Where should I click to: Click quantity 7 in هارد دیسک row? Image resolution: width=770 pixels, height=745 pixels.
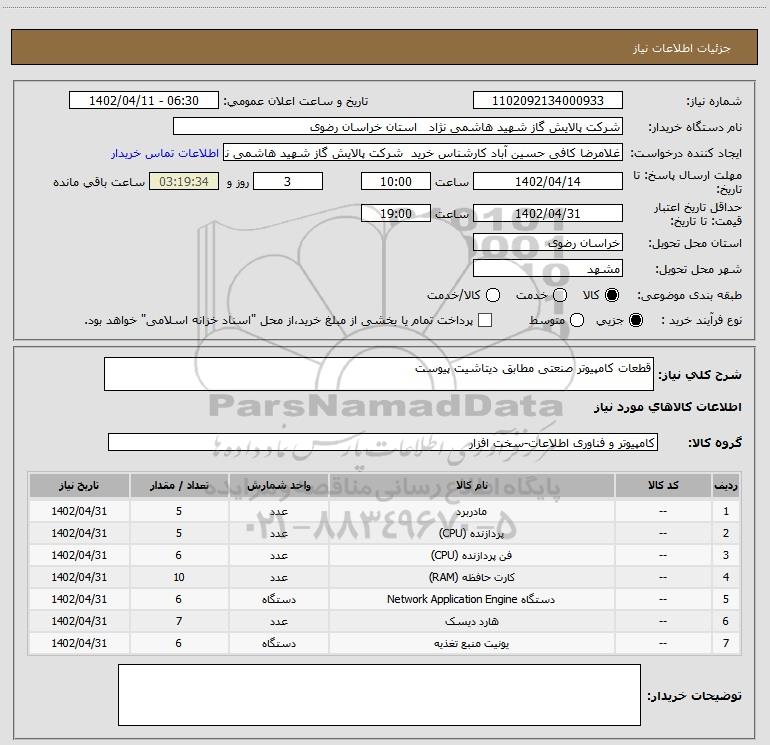tap(179, 621)
